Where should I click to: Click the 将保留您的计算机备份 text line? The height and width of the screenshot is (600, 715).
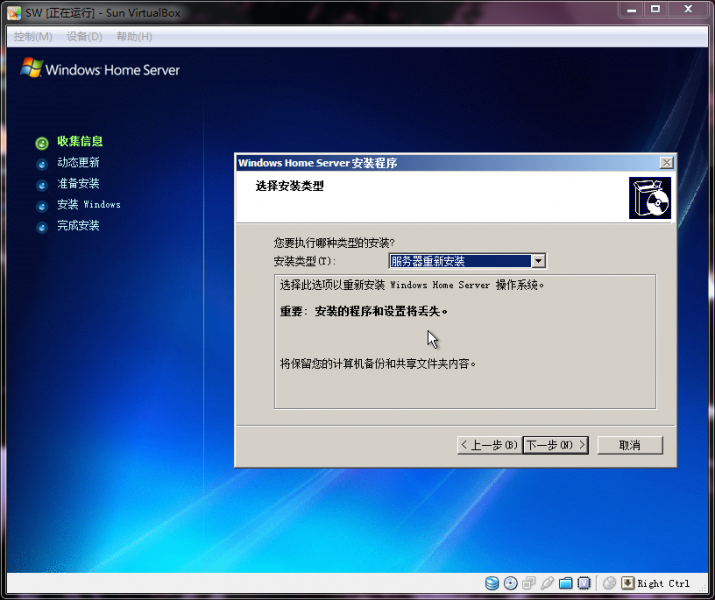click(378, 364)
